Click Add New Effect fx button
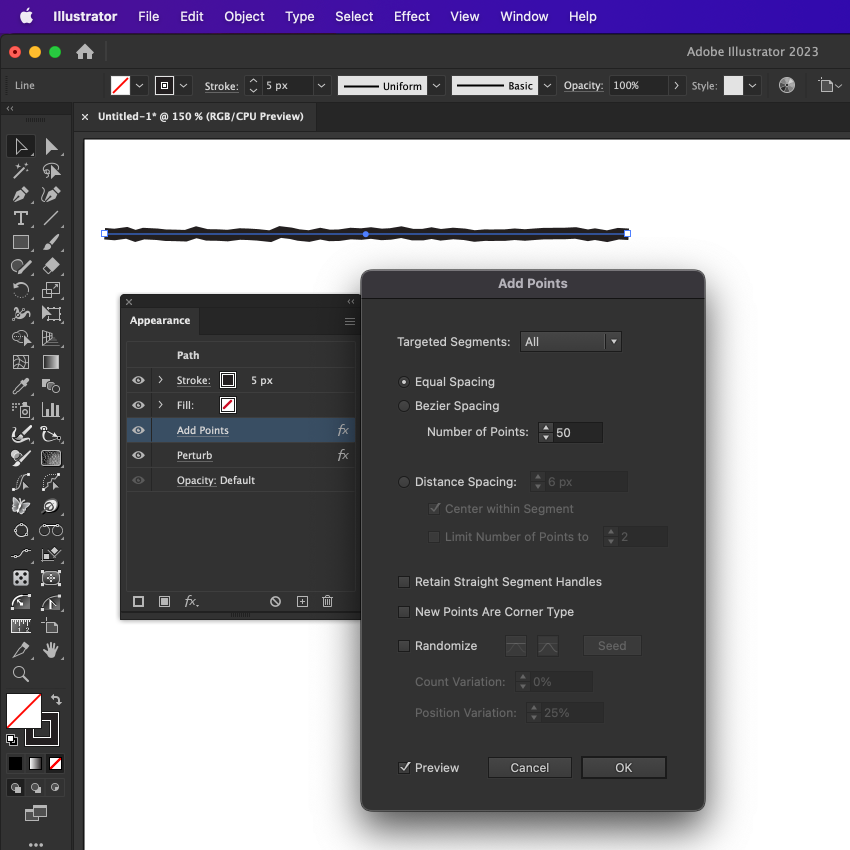Viewport: 850px width, 850px height. click(191, 601)
